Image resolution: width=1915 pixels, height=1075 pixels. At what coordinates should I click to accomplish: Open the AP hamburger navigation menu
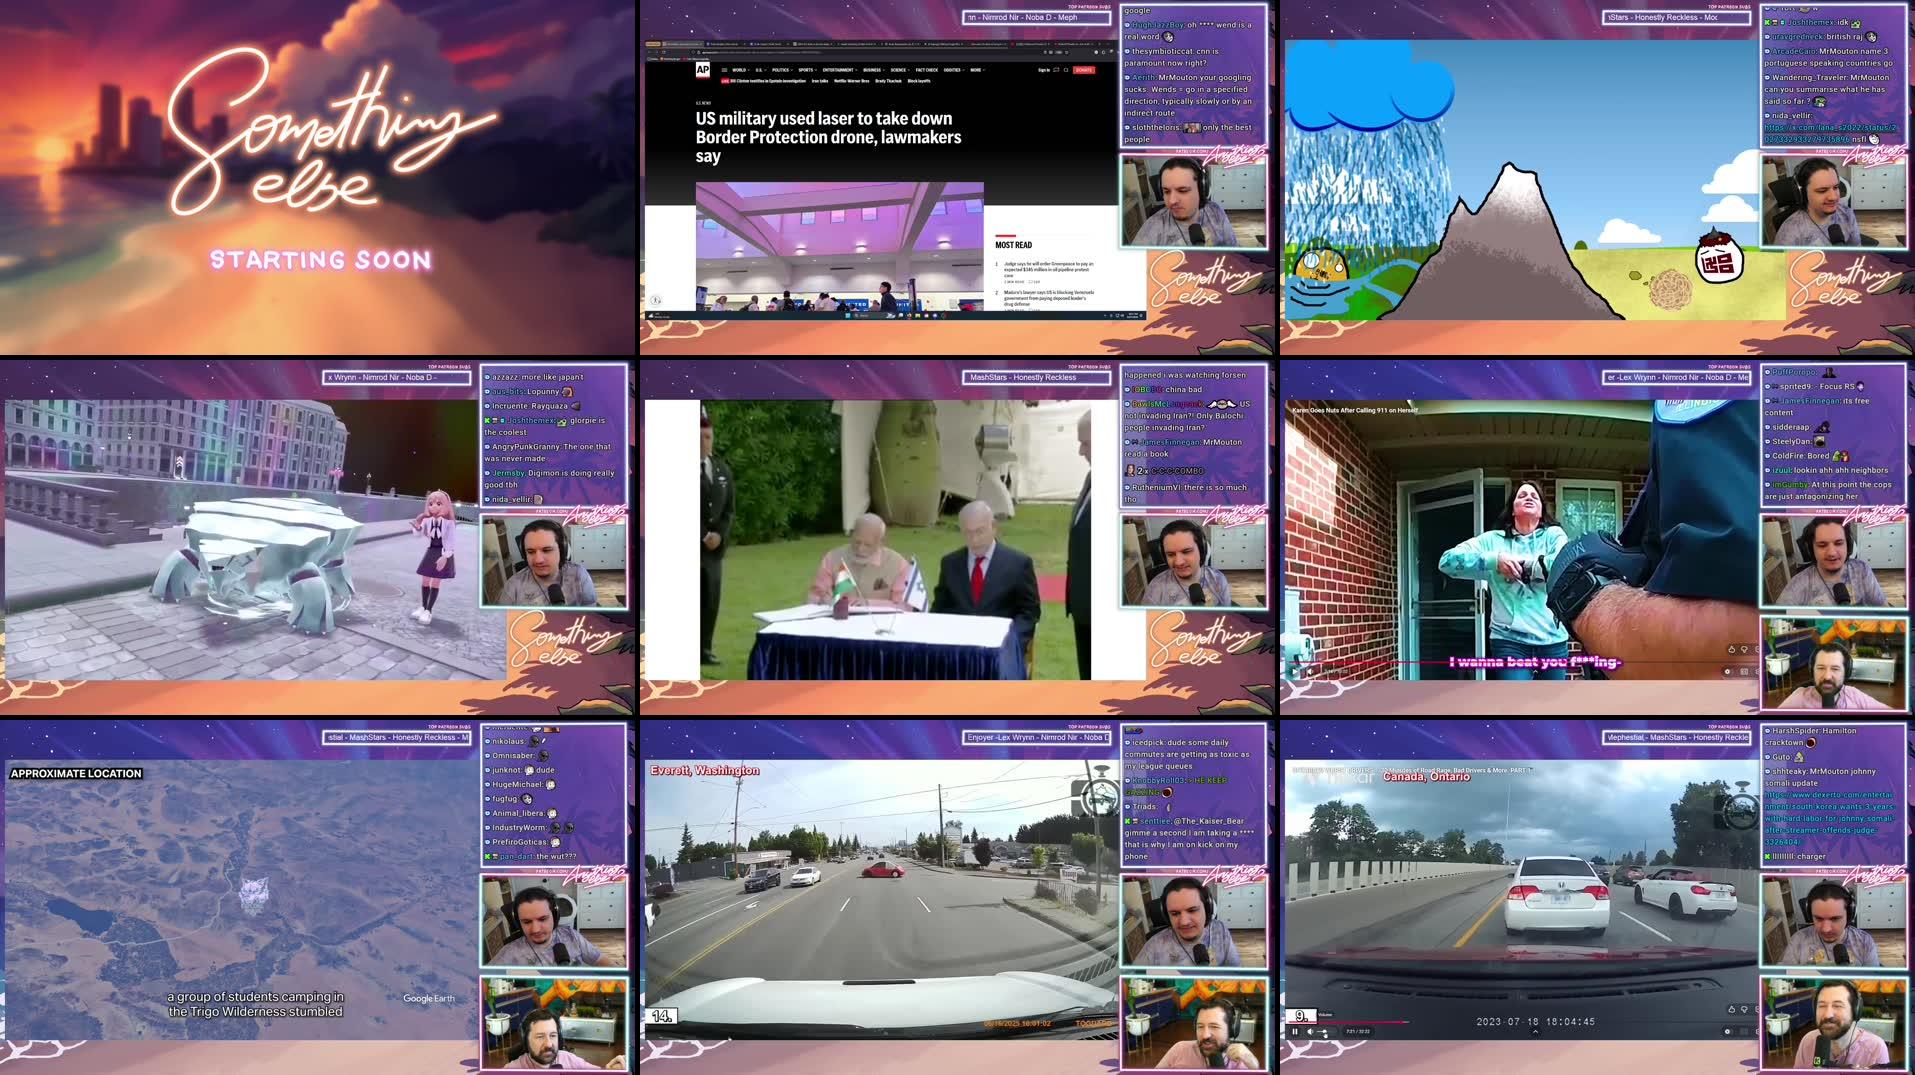coord(725,70)
